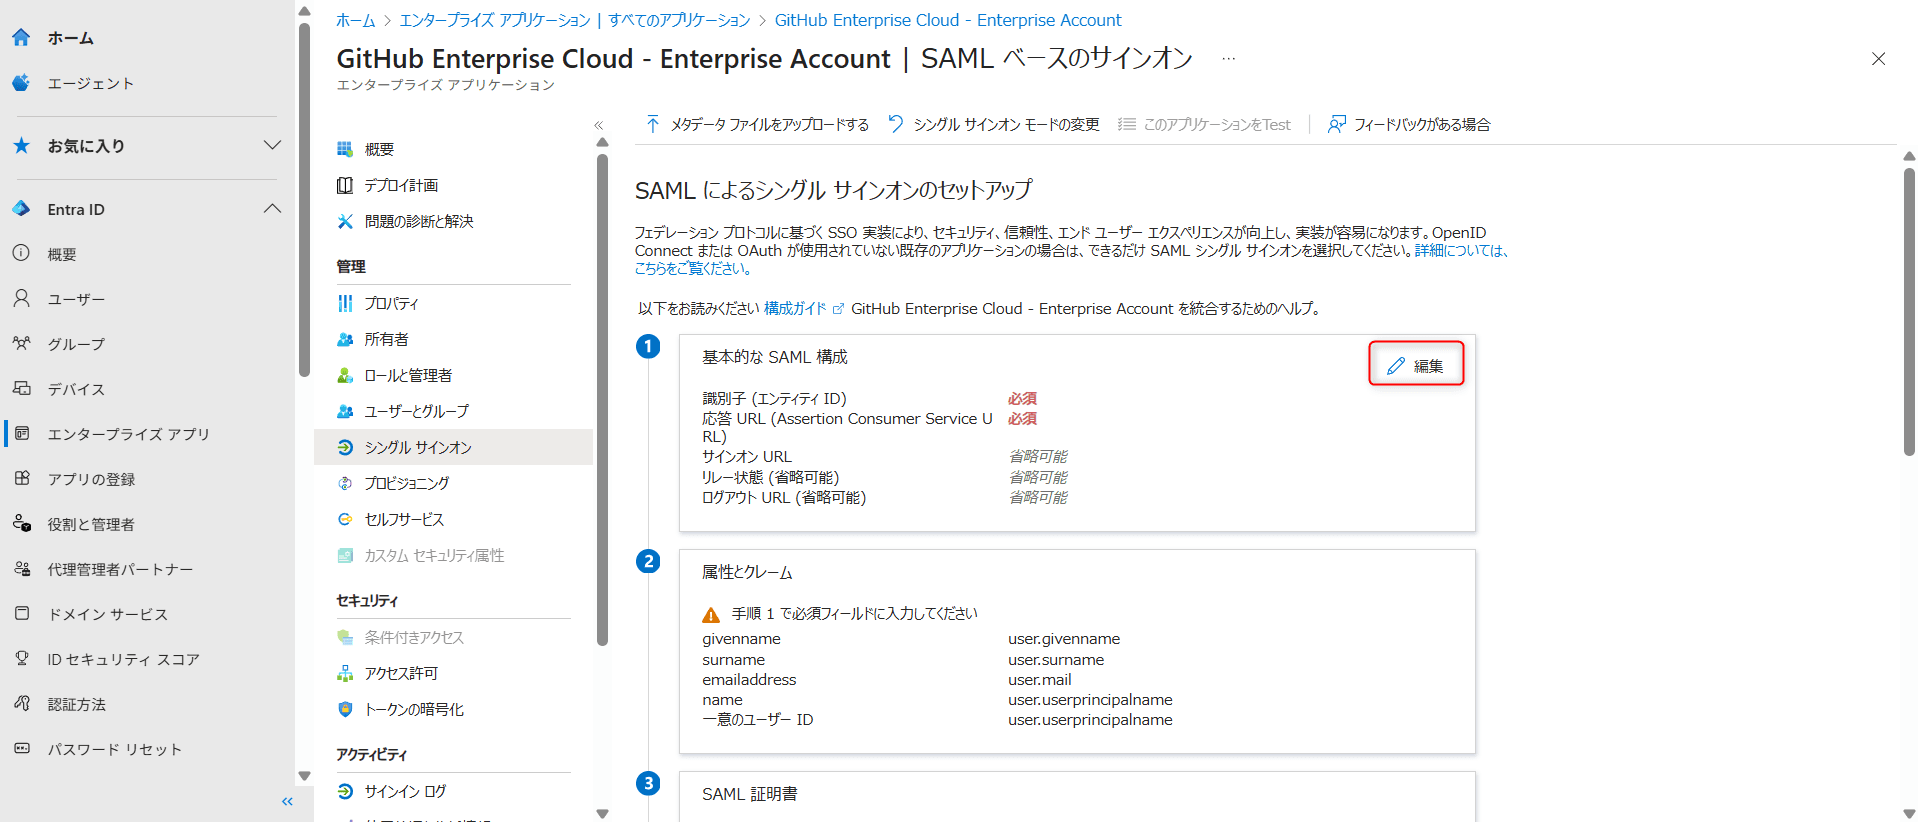1918x822 pixels.
Task: Click the パスワード リセット icon
Action: [21, 748]
